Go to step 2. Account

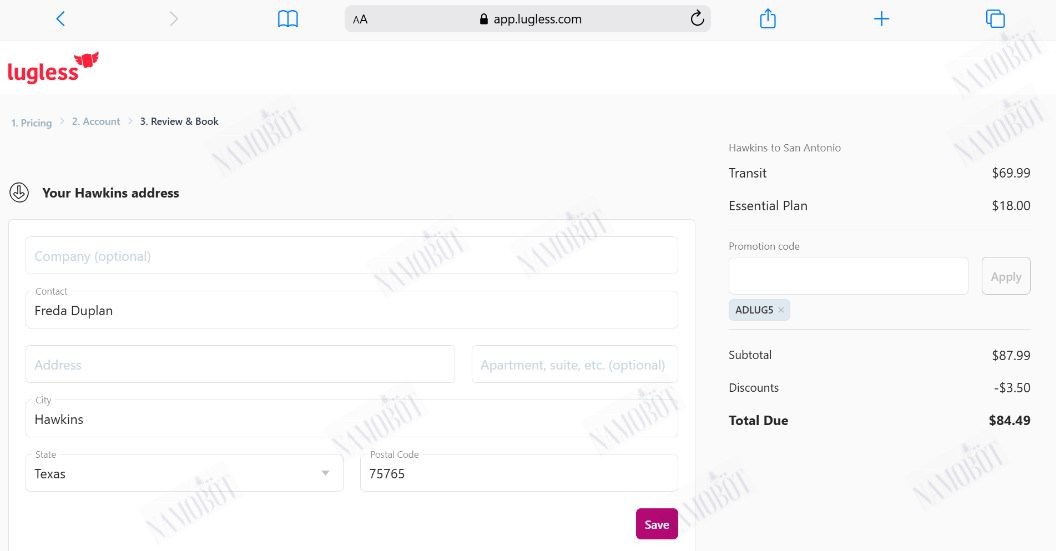(x=96, y=122)
